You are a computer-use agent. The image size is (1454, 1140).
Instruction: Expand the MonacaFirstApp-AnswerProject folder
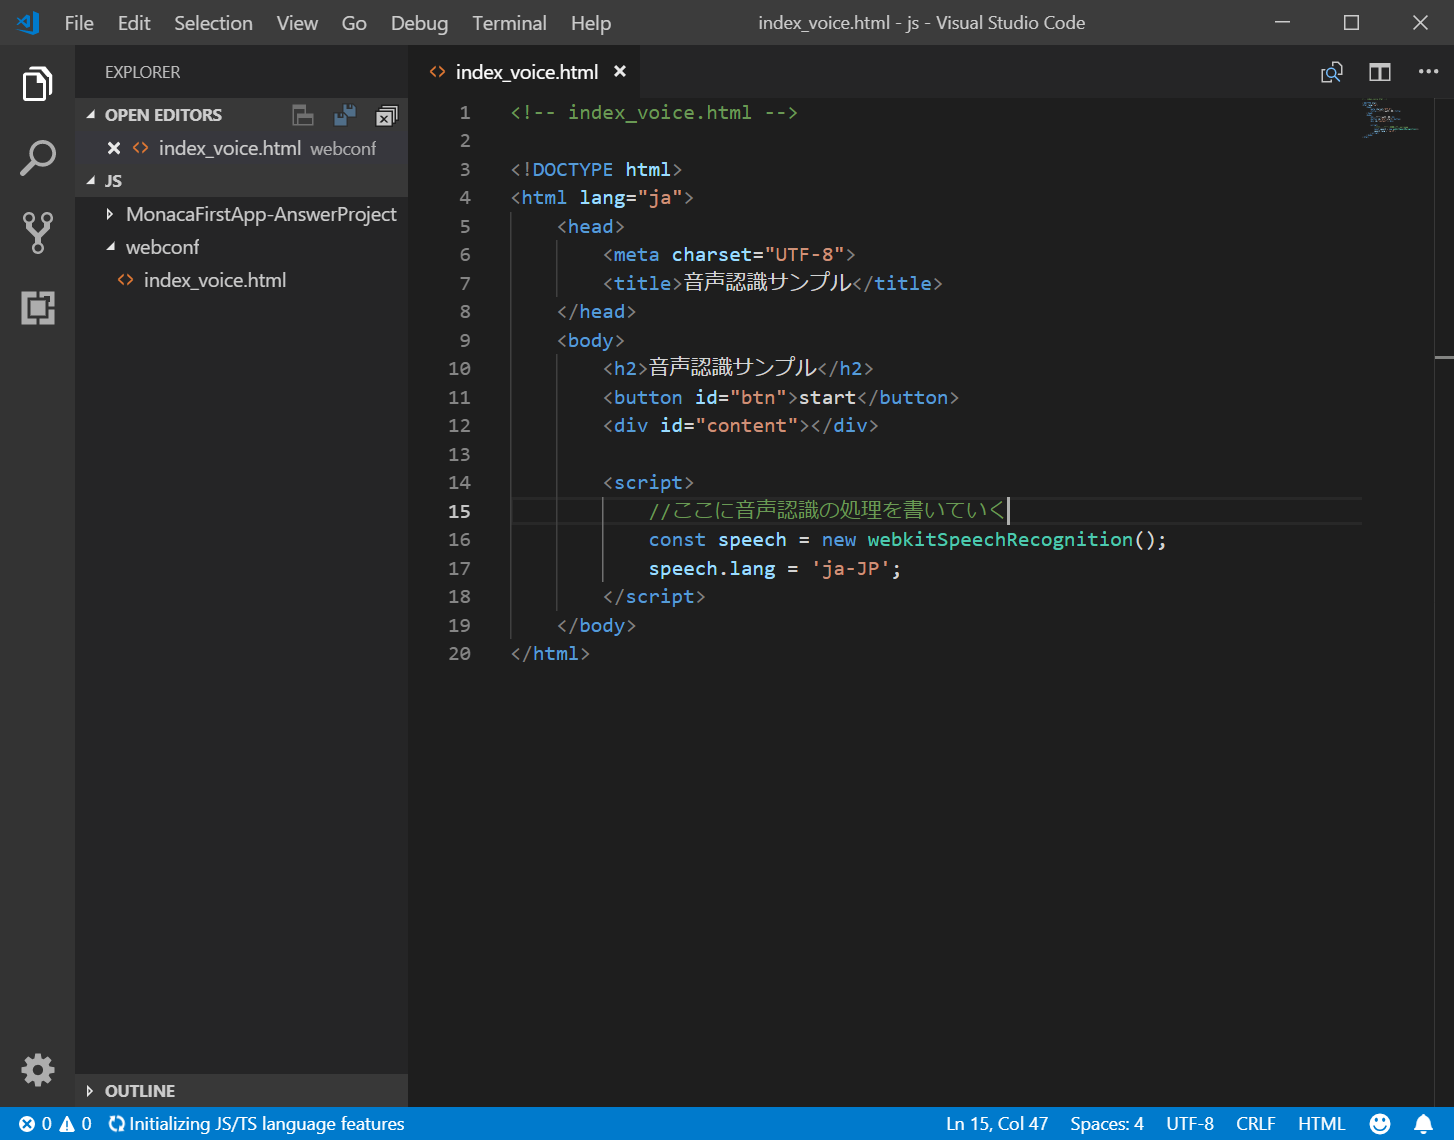[x=260, y=214]
